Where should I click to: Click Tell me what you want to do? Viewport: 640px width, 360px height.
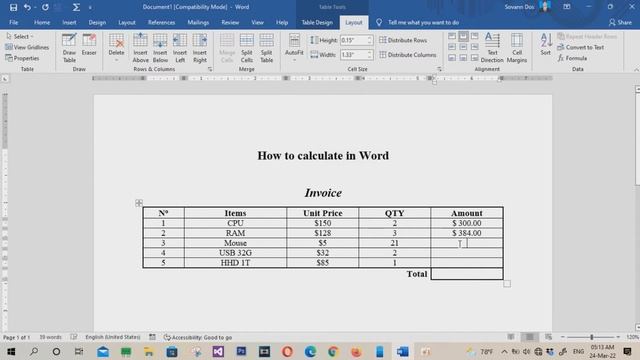[x=423, y=22]
